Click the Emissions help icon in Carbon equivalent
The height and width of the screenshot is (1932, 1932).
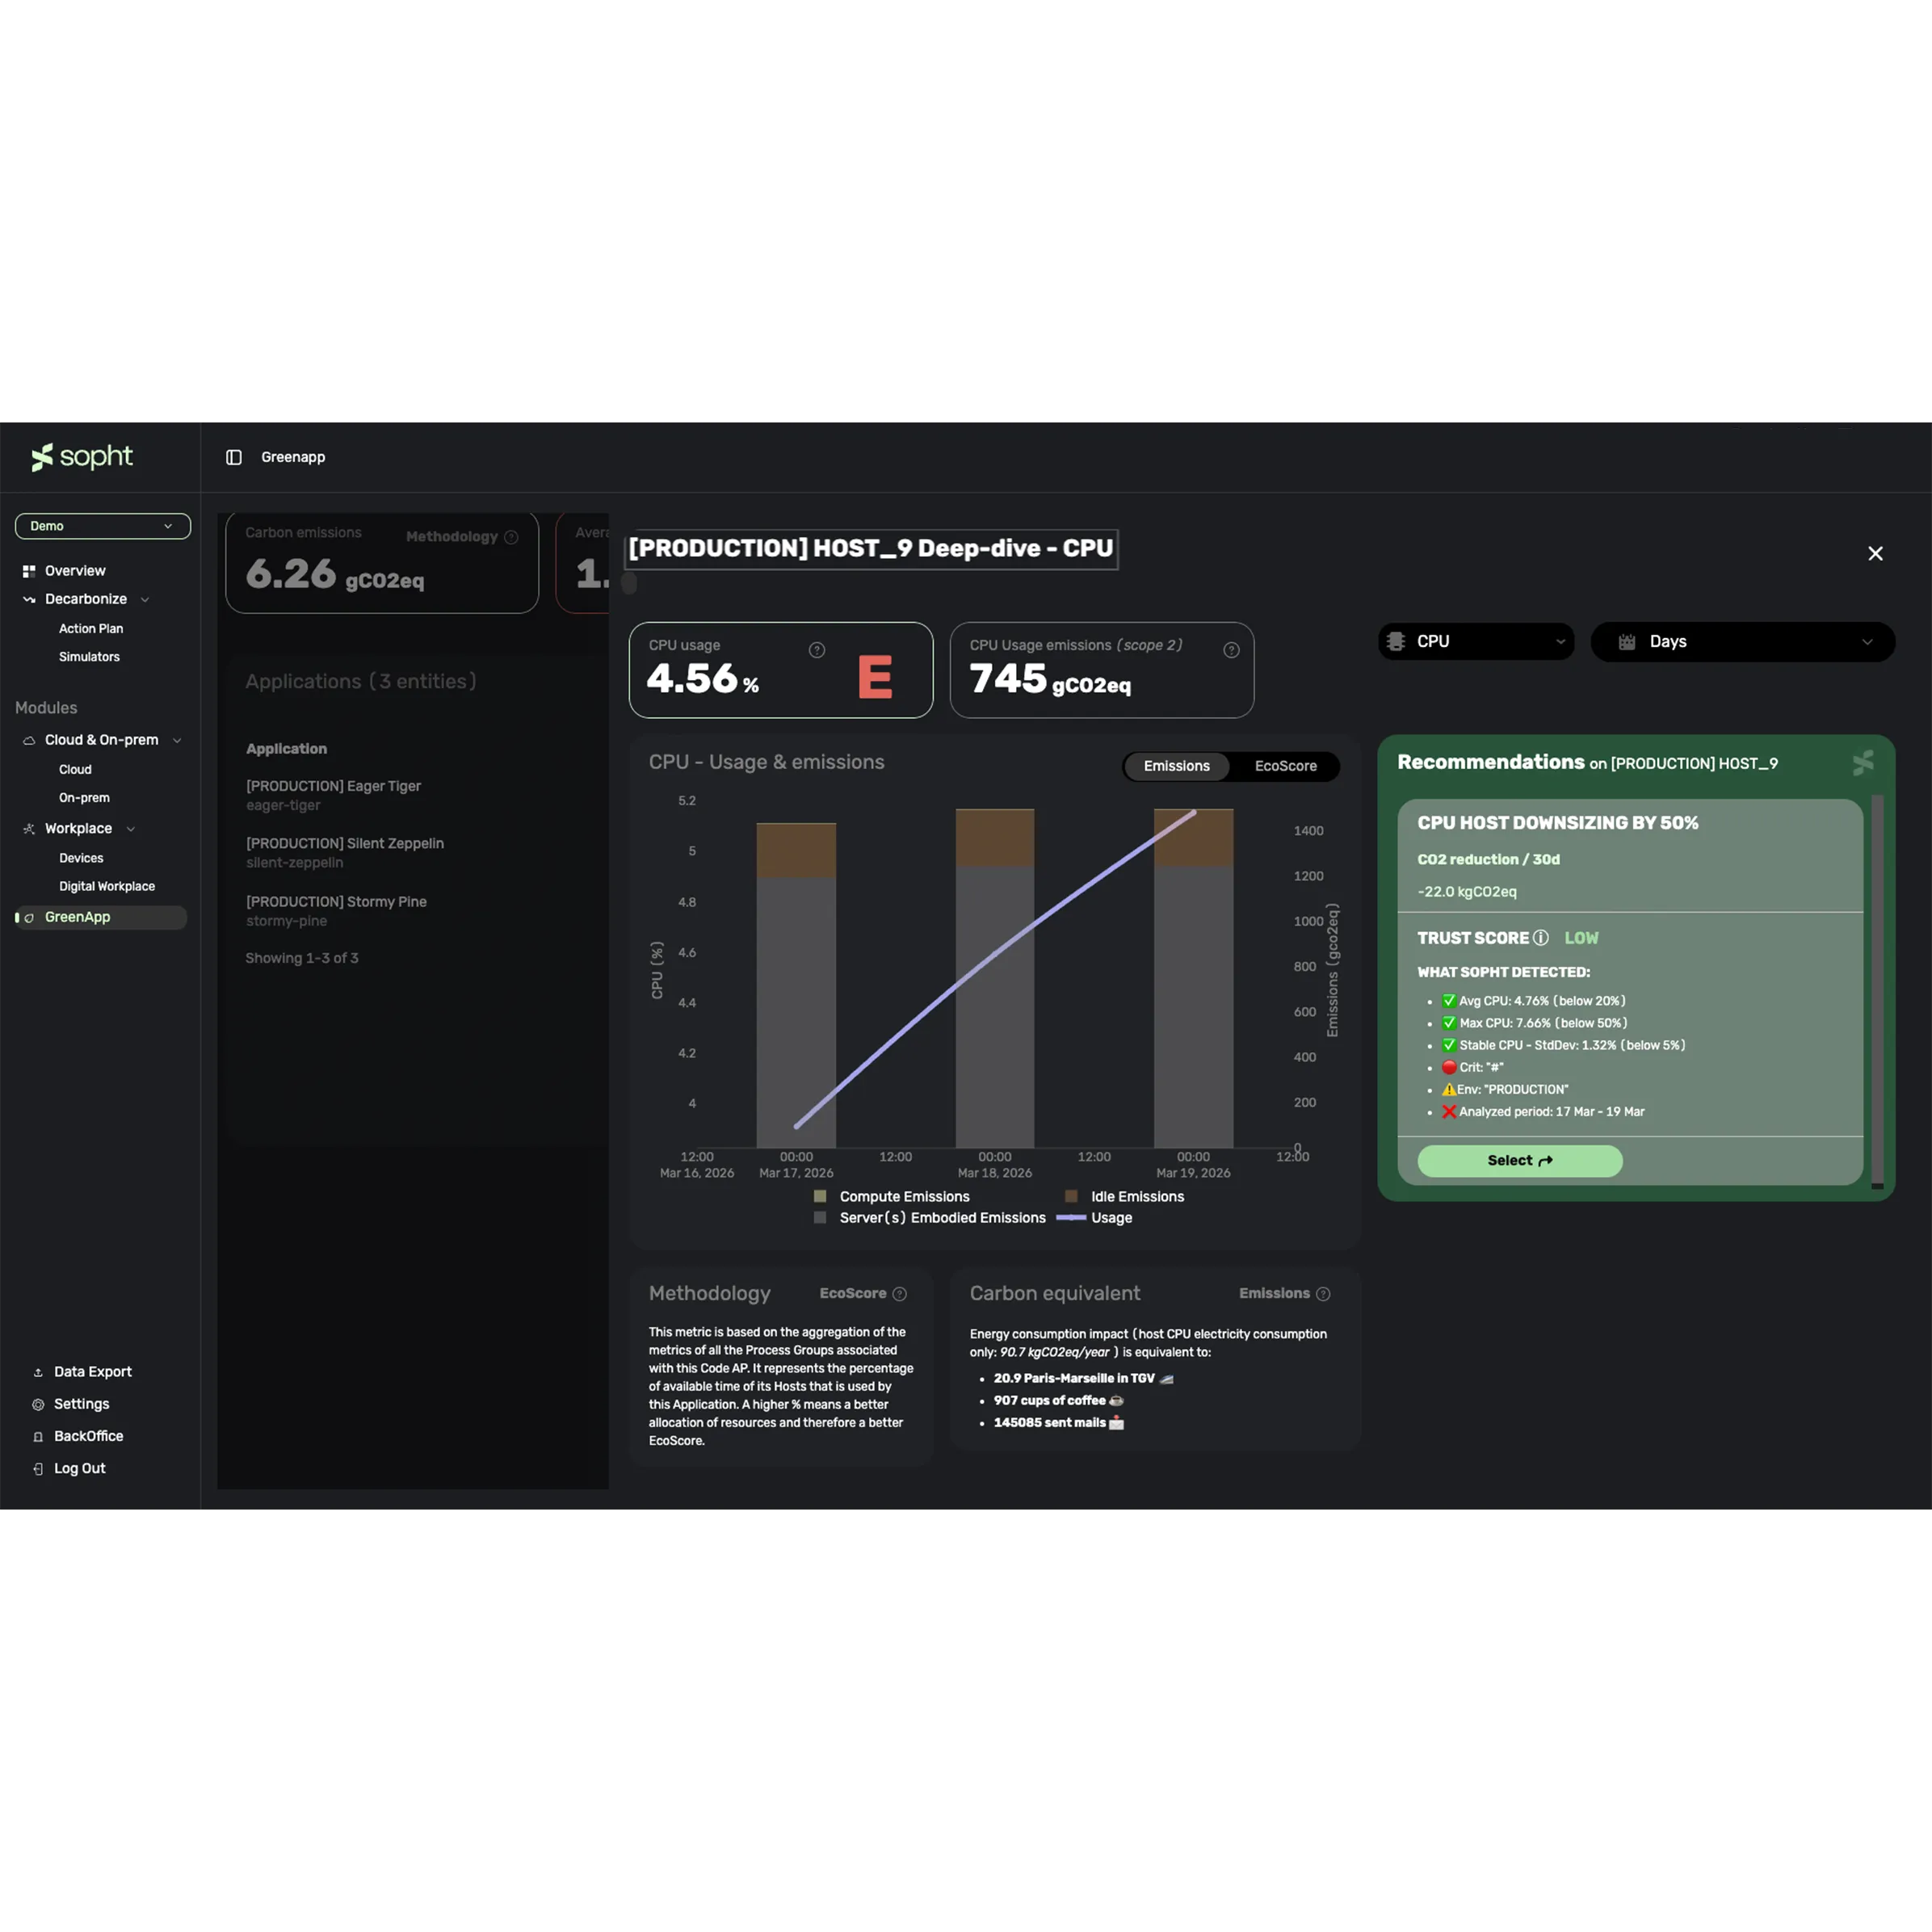1324,1294
